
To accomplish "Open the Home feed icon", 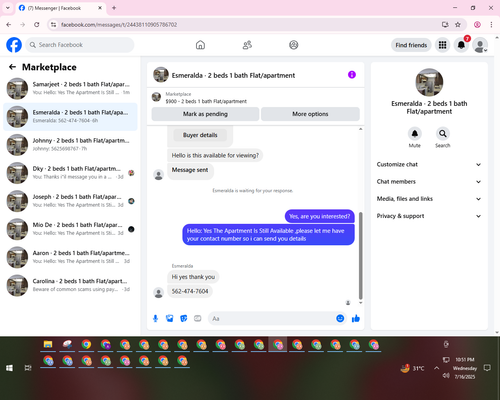I will point(200,45).
